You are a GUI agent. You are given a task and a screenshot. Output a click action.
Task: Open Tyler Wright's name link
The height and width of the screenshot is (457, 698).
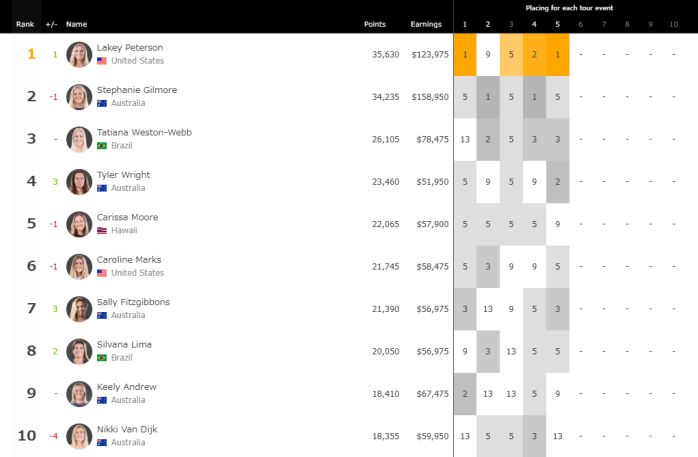123,175
